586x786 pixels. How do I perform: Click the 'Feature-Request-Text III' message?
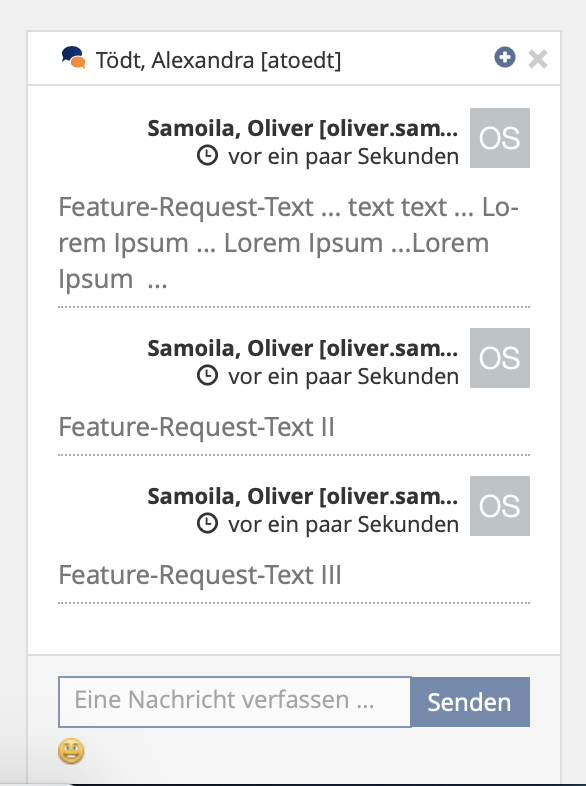[x=200, y=575]
